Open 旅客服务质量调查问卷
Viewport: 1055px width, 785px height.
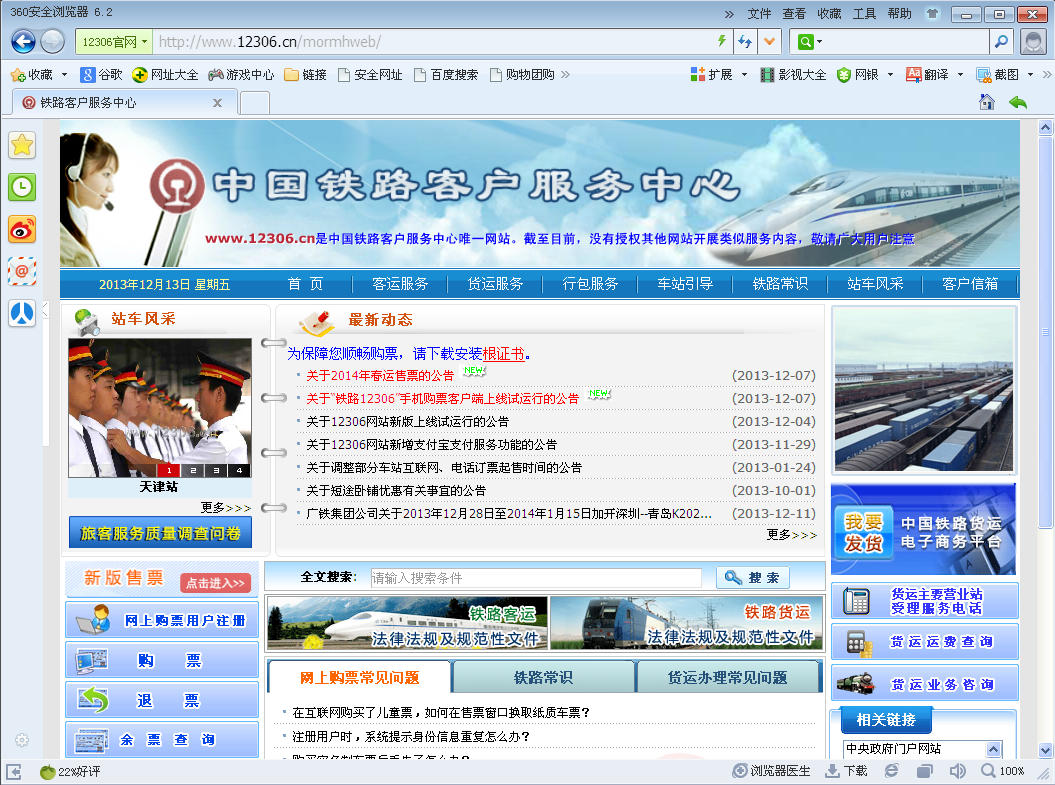point(160,533)
